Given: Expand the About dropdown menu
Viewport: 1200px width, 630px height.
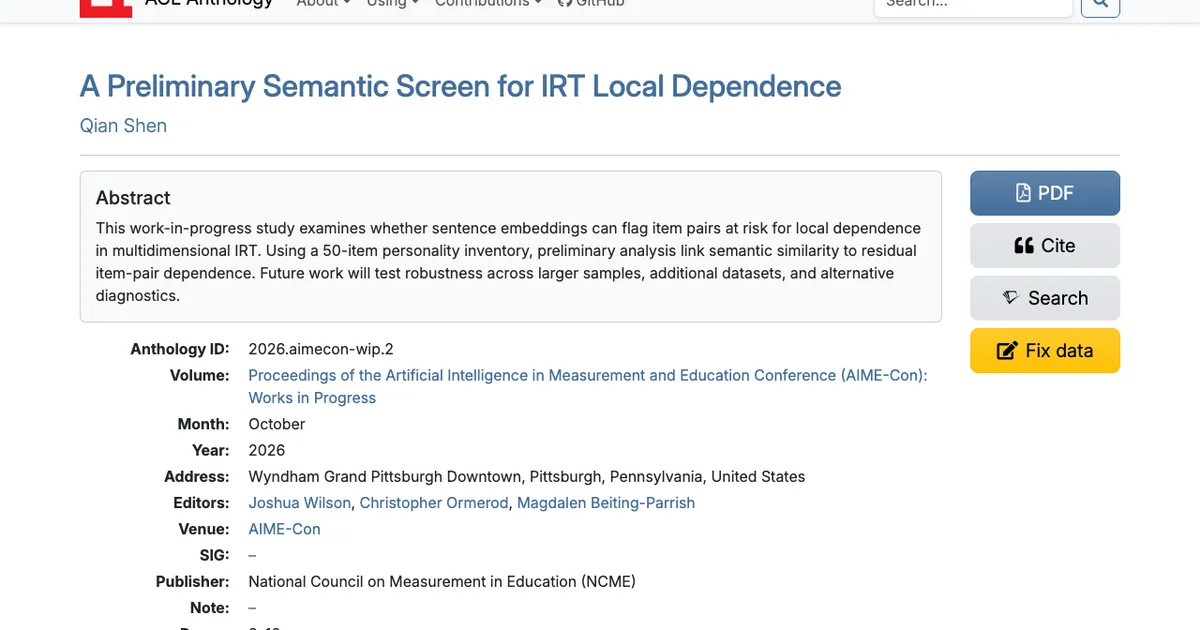Looking at the screenshot, I should (323, 4).
